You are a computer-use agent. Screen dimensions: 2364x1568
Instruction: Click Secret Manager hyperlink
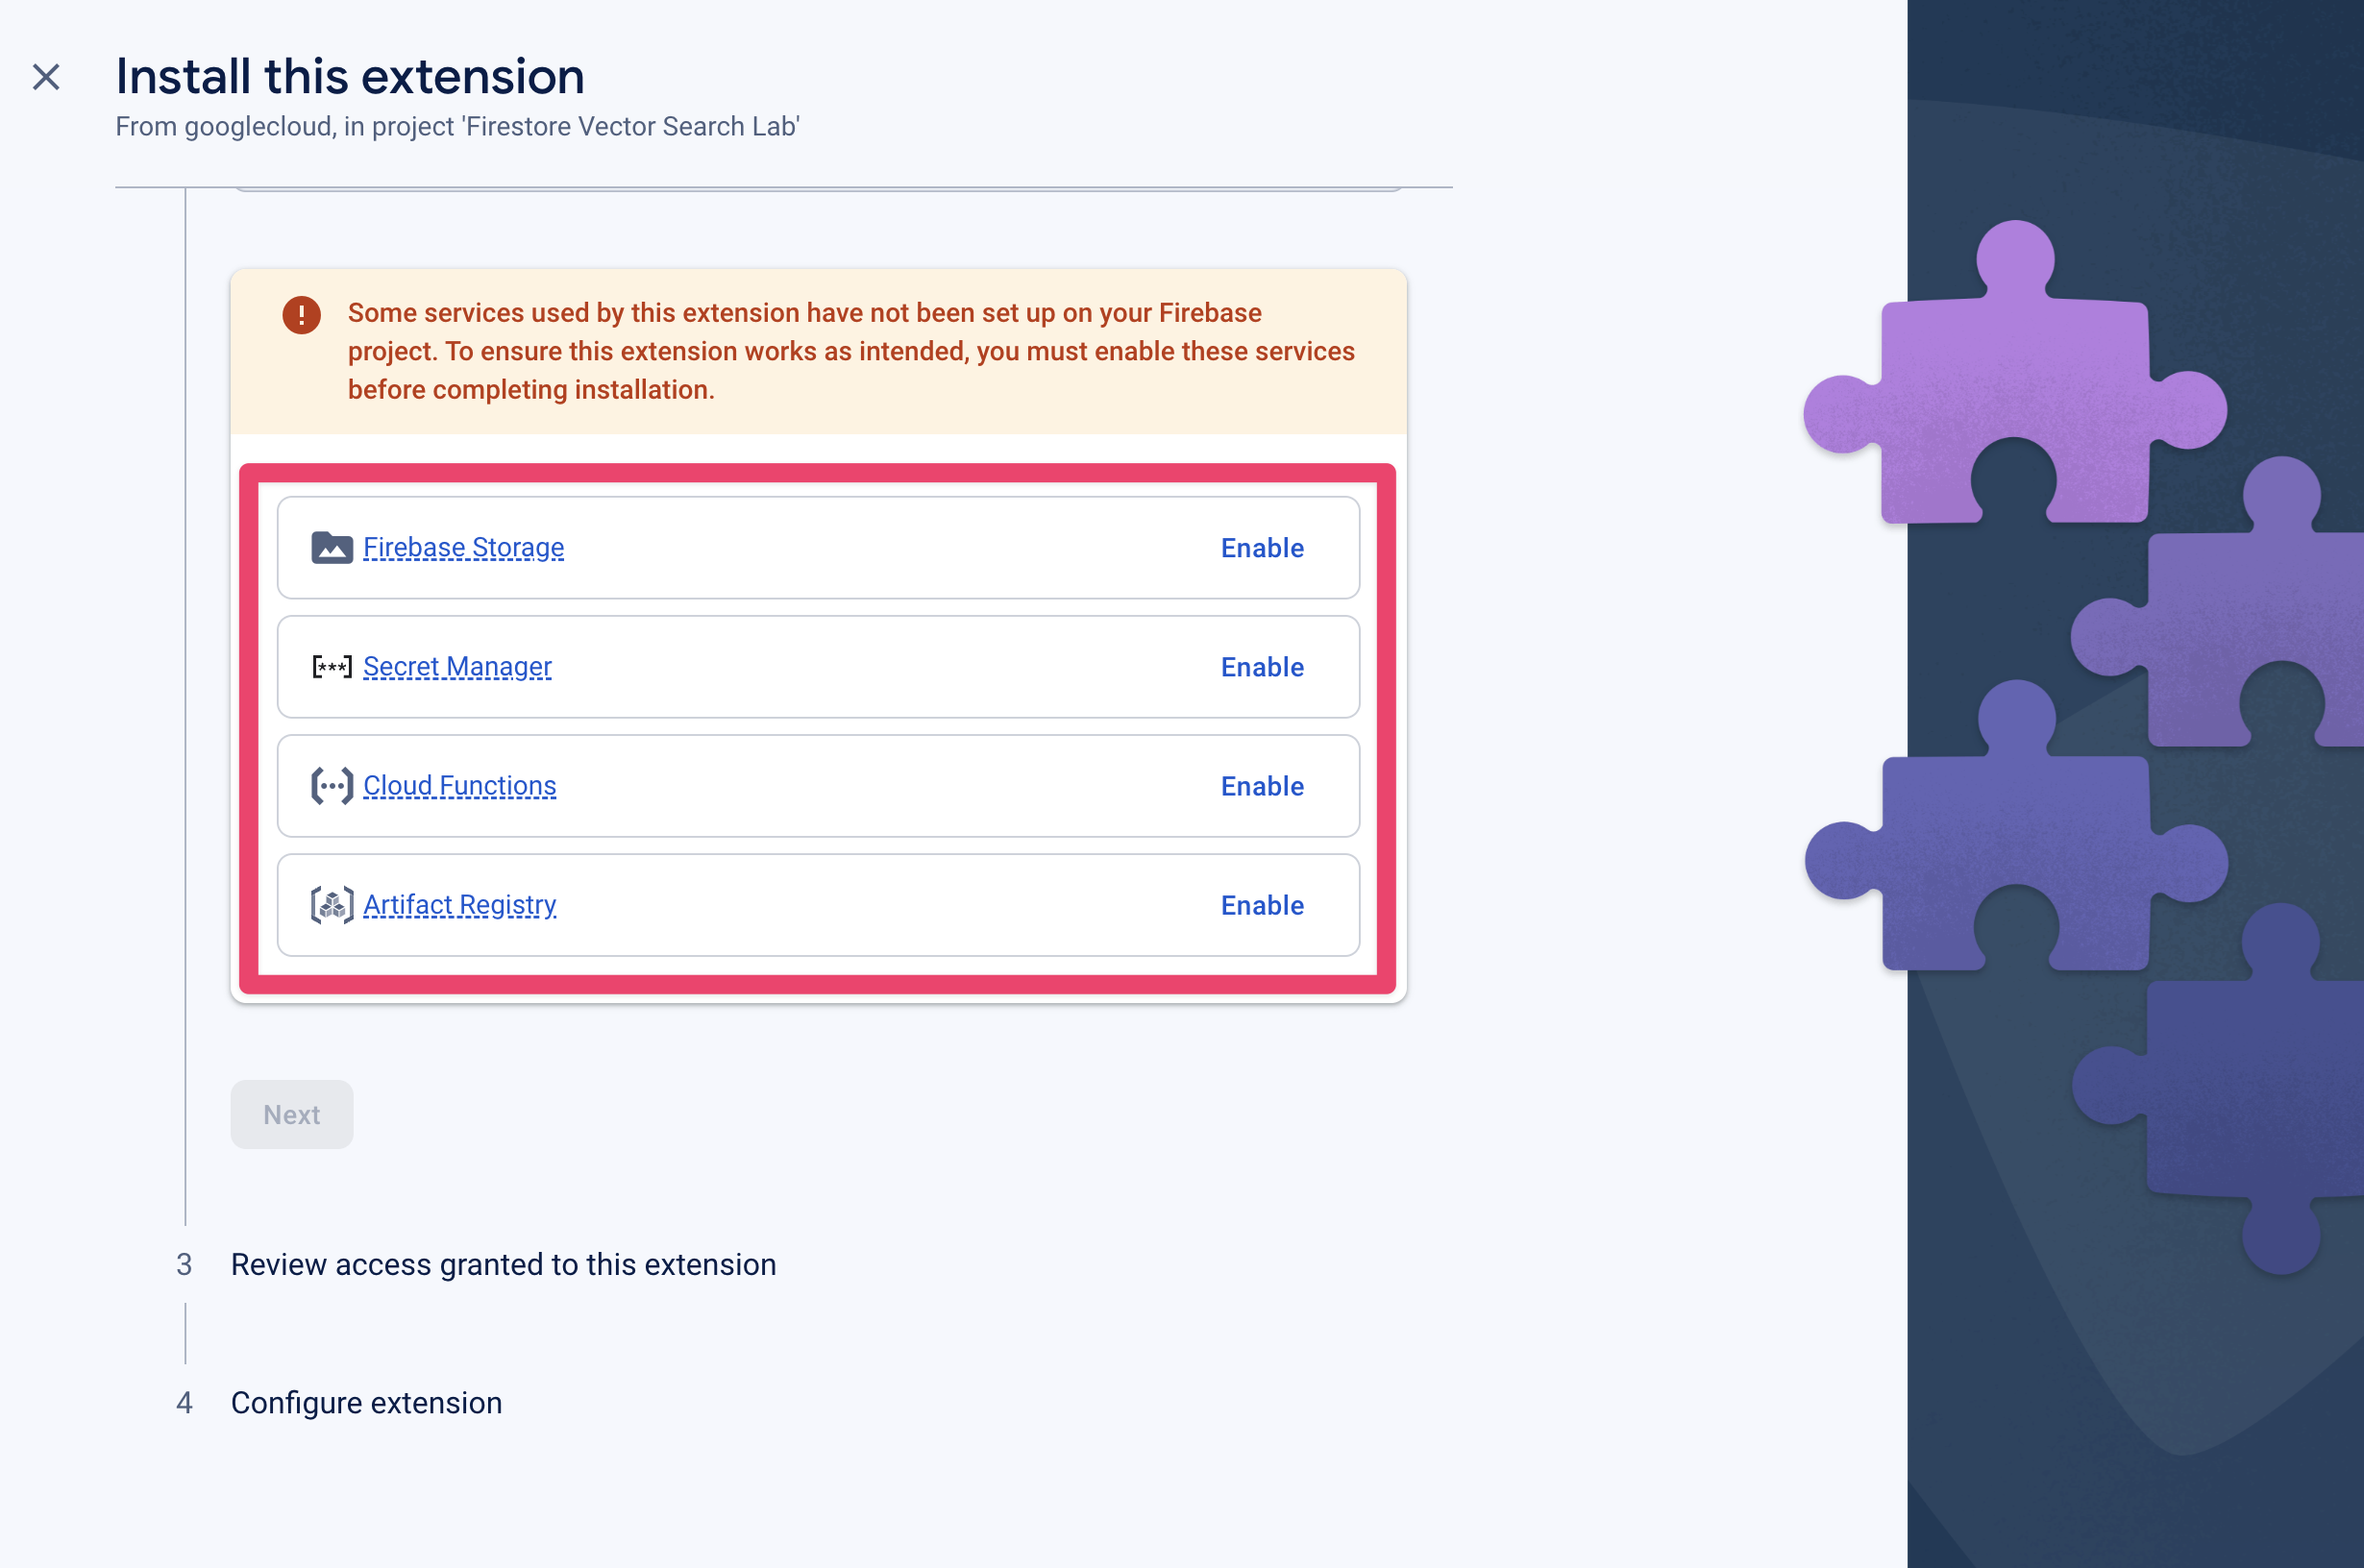point(458,667)
